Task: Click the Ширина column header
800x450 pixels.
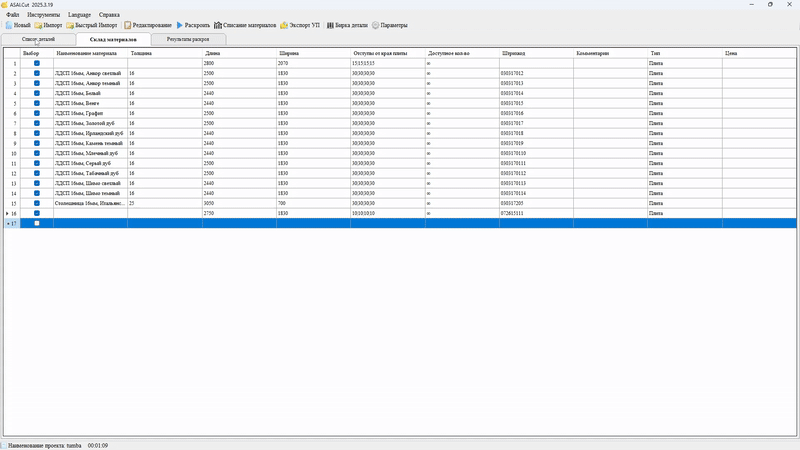Action: [313, 53]
